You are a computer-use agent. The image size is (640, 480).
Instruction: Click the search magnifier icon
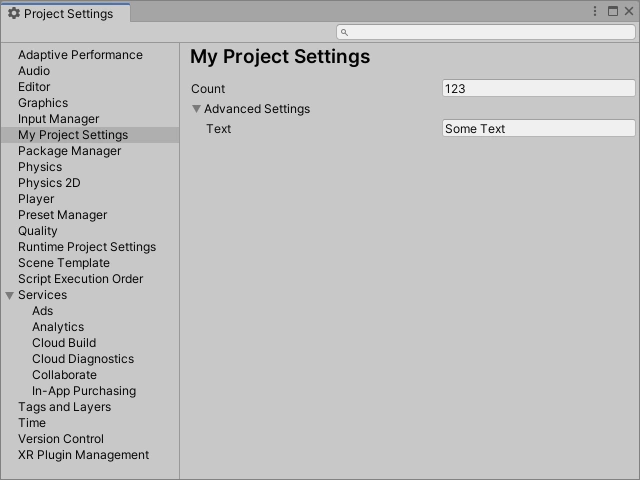pos(345,32)
